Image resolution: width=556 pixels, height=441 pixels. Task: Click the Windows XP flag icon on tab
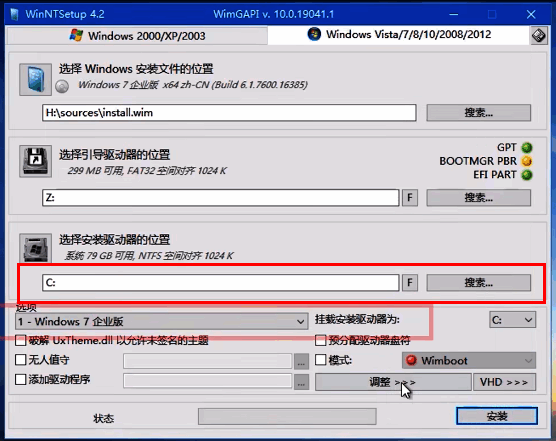(76, 35)
